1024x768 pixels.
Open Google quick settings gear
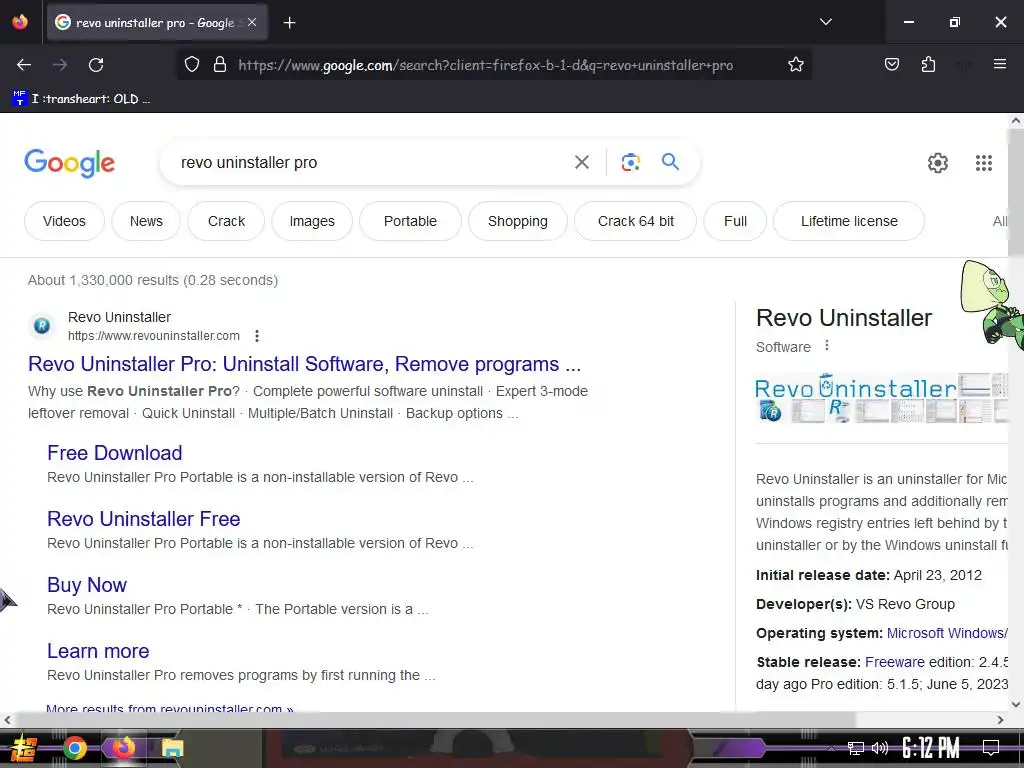pyautogui.click(x=937, y=163)
